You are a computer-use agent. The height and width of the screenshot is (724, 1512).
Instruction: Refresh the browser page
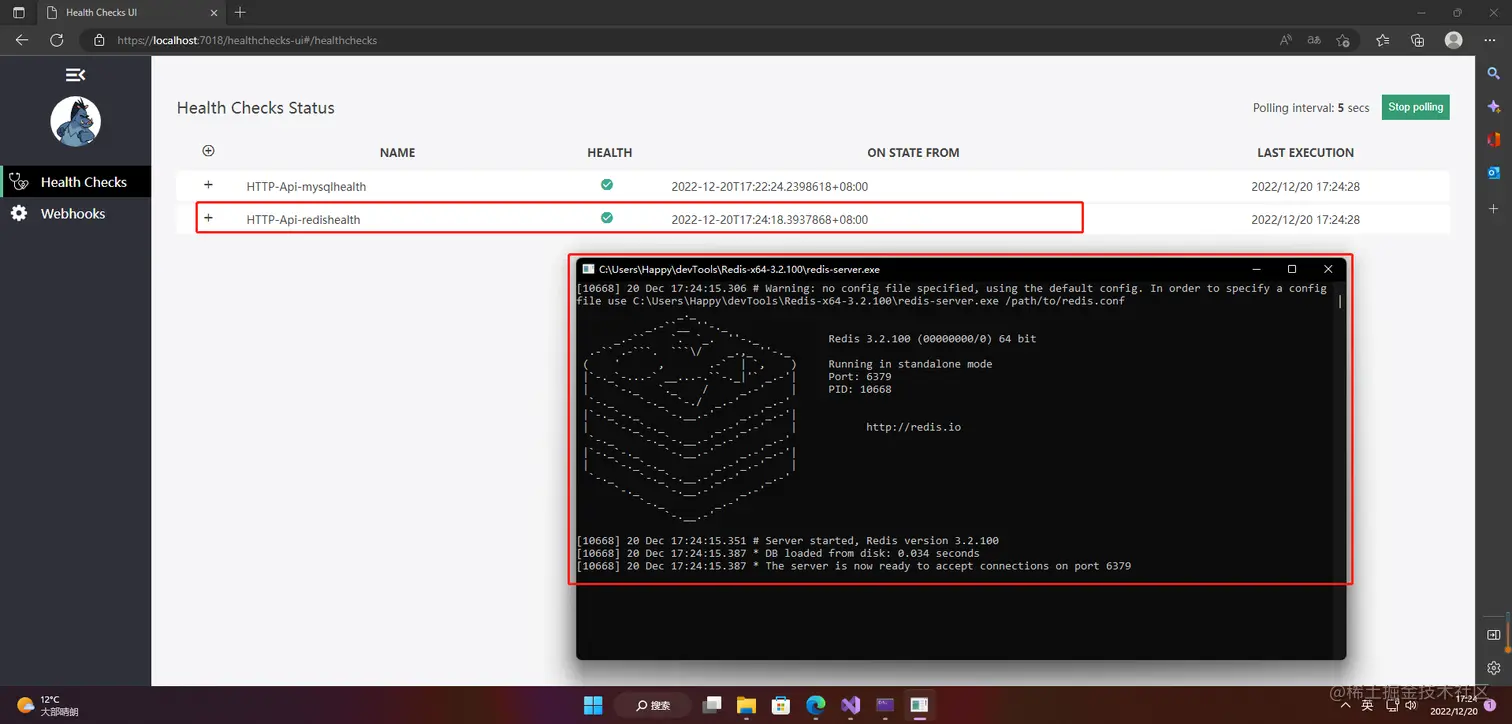coord(57,40)
